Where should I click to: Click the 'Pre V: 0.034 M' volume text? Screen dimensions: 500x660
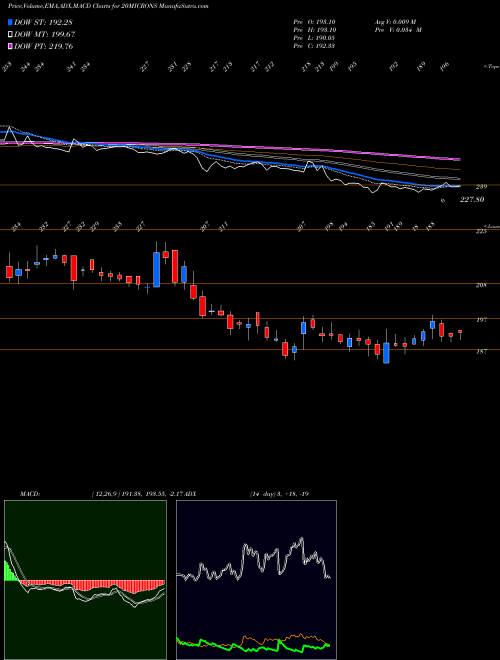tap(398, 30)
